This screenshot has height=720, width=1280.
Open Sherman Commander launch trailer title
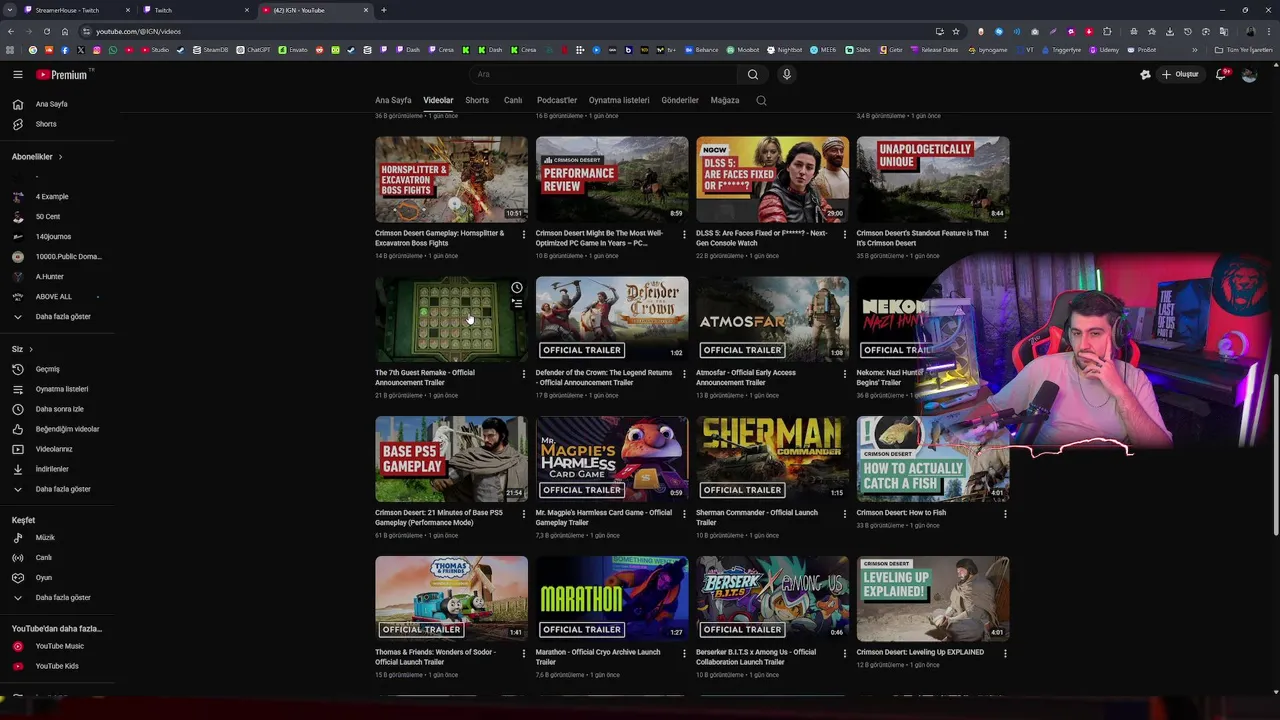(x=757, y=517)
